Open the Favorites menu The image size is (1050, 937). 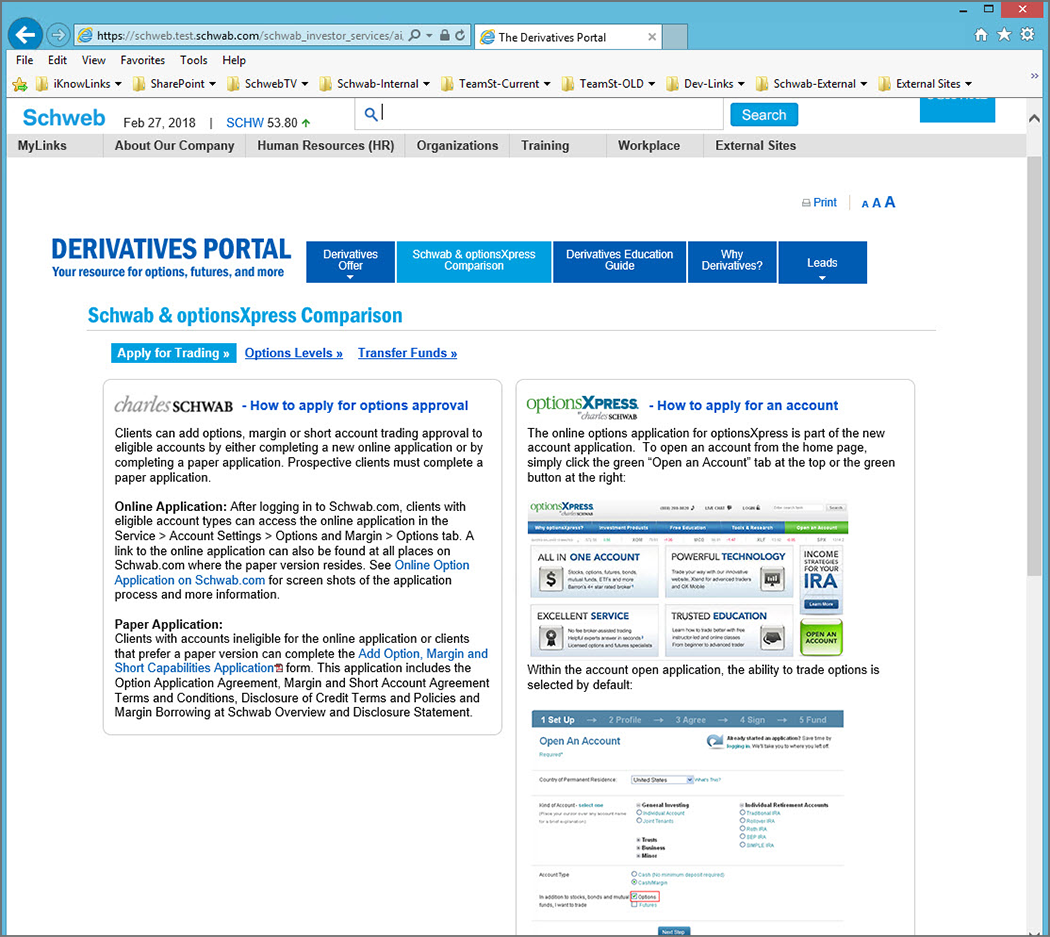(143, 60)
